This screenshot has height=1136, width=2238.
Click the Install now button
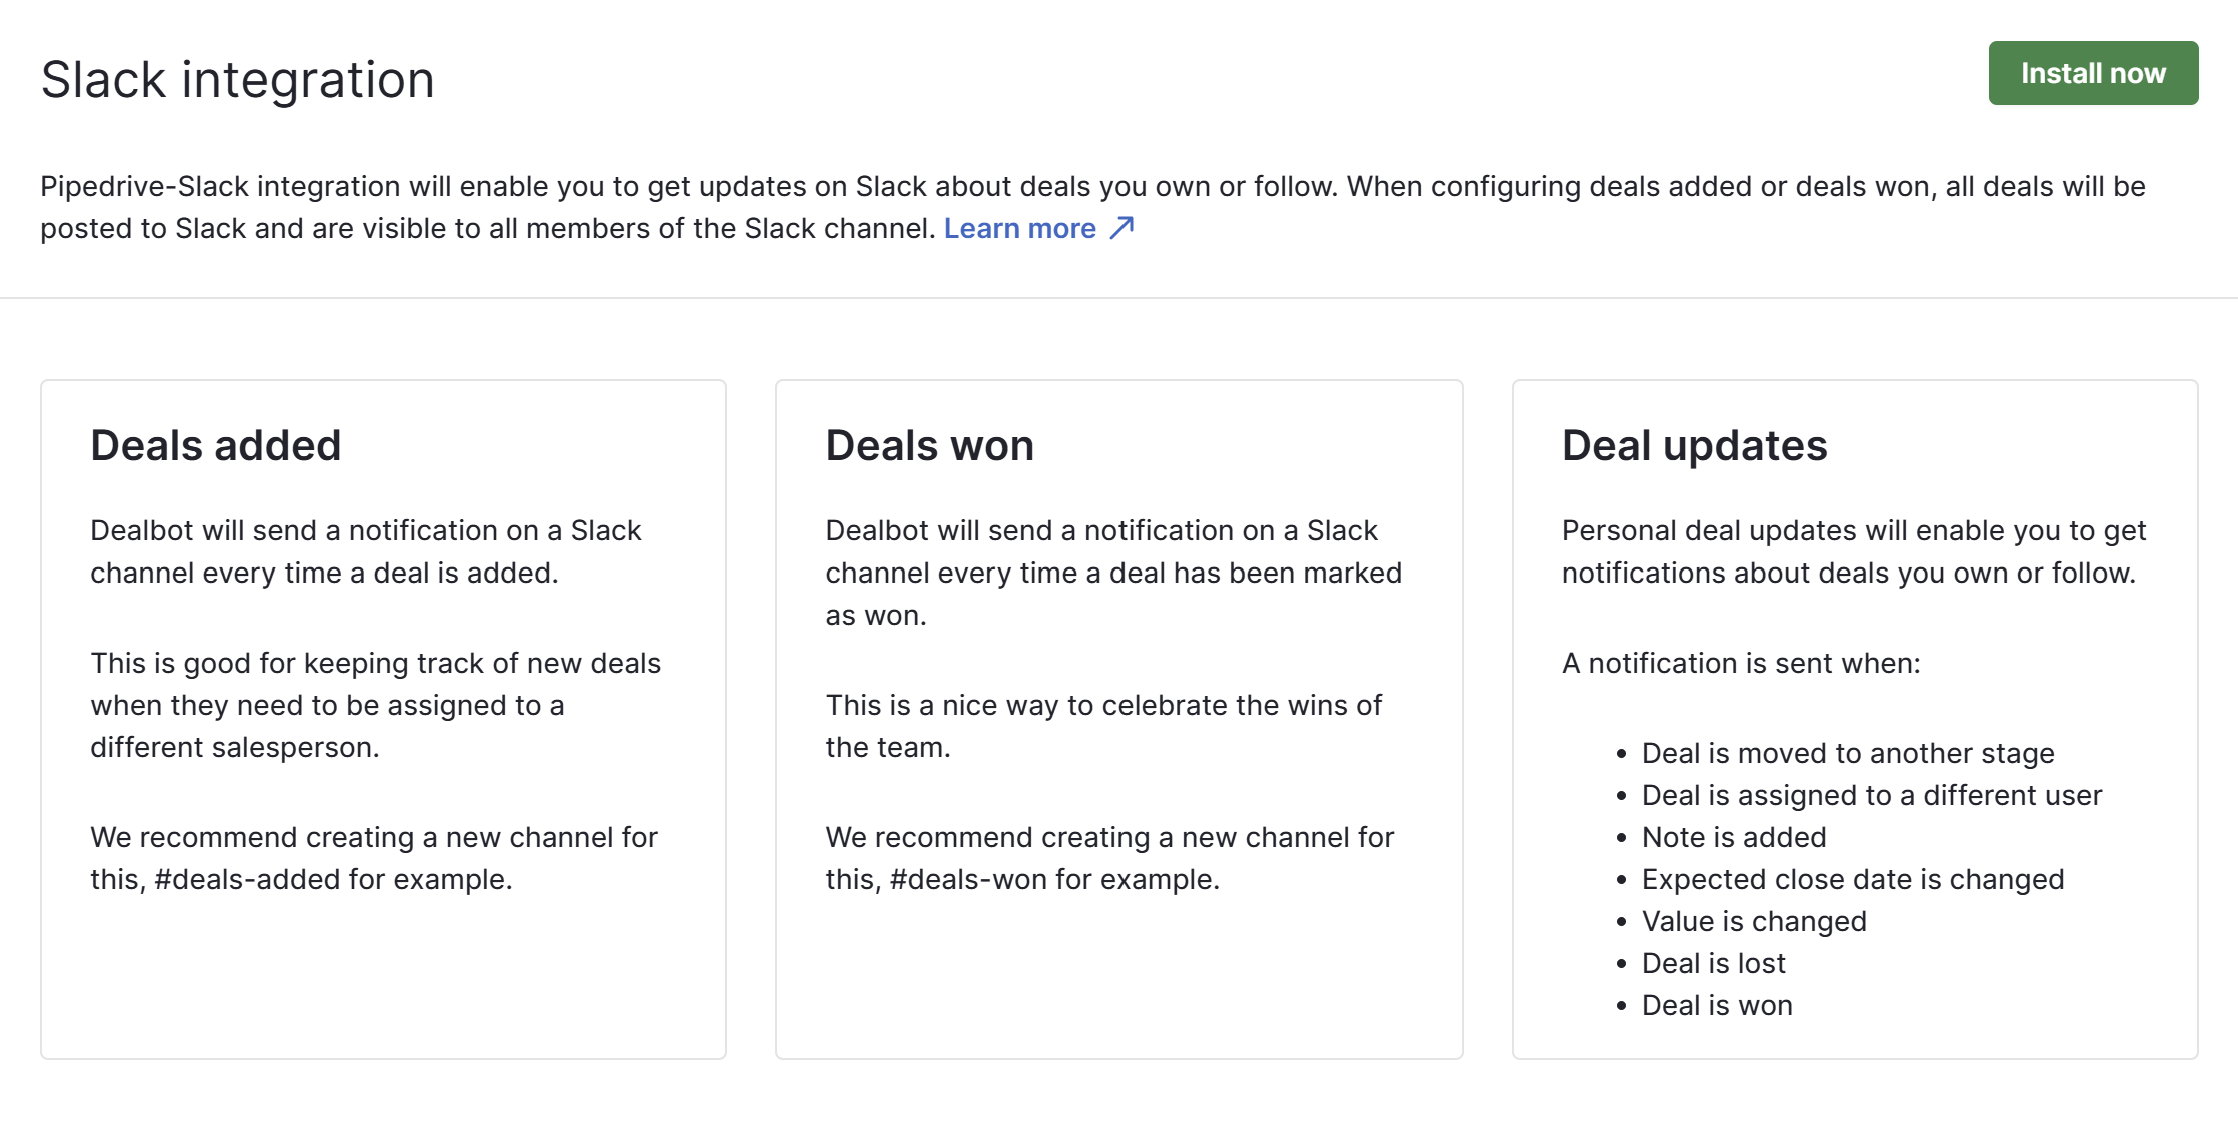[x=2093, y=73]
